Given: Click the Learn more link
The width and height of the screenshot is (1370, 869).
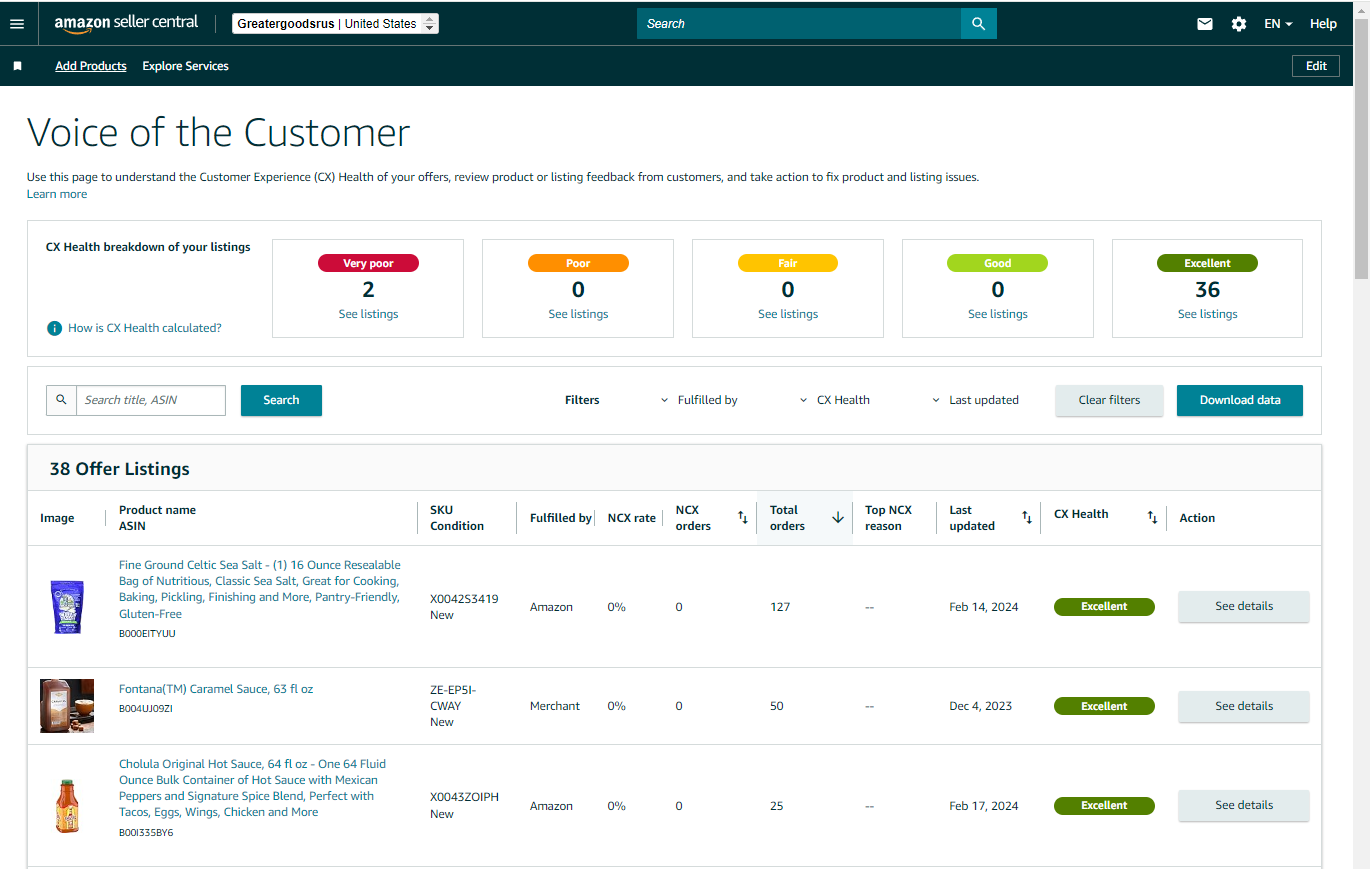Looking at the screenshot, I should [x=57, y=194].
